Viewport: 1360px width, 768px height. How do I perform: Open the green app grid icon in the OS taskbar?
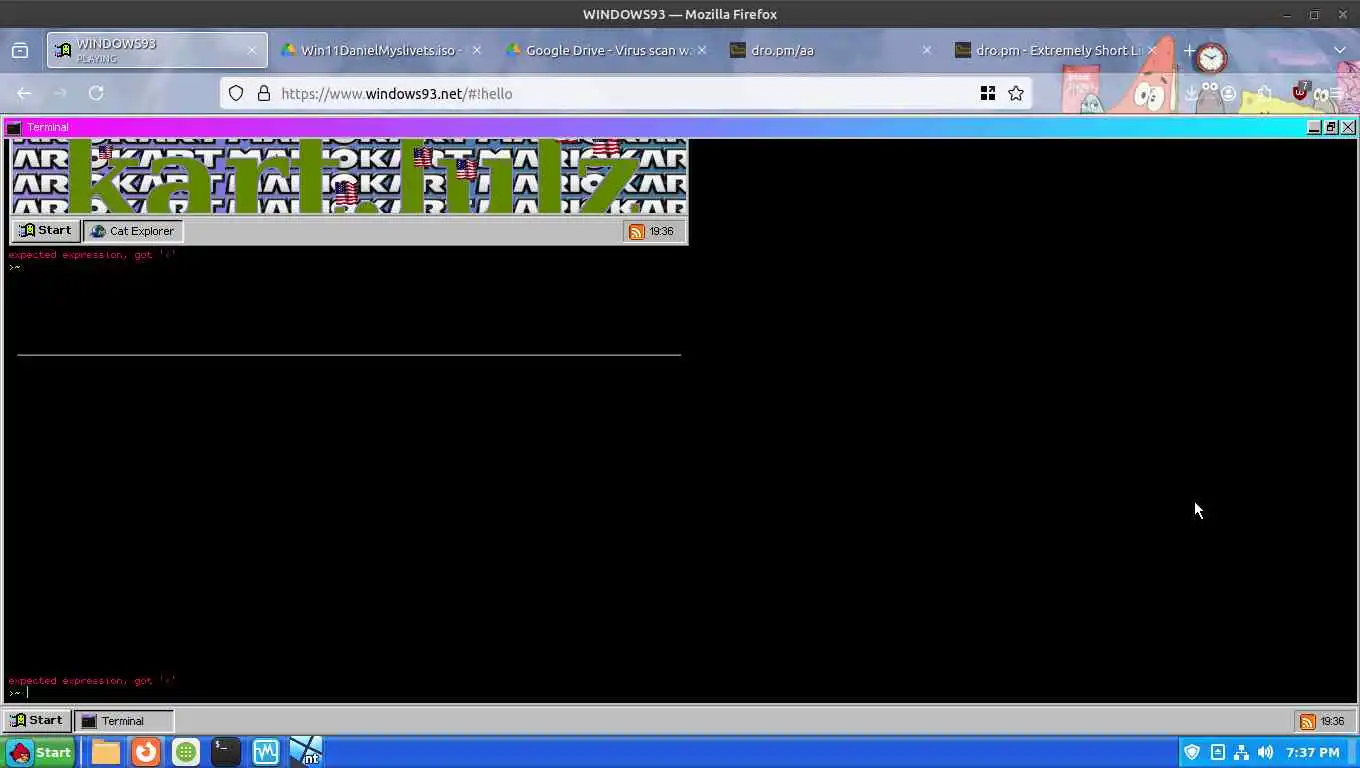pyautogui.click(x=186, y=752)
